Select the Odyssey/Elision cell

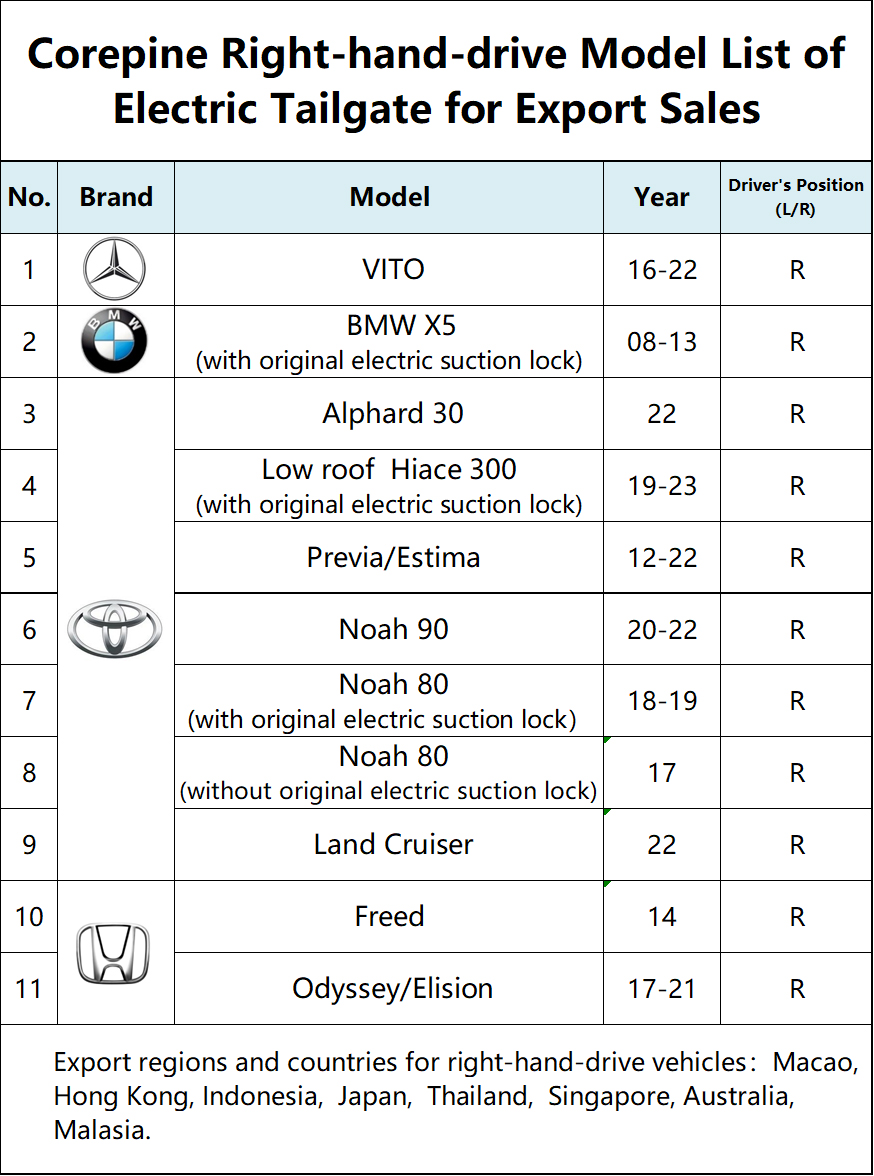pos(393,989)
